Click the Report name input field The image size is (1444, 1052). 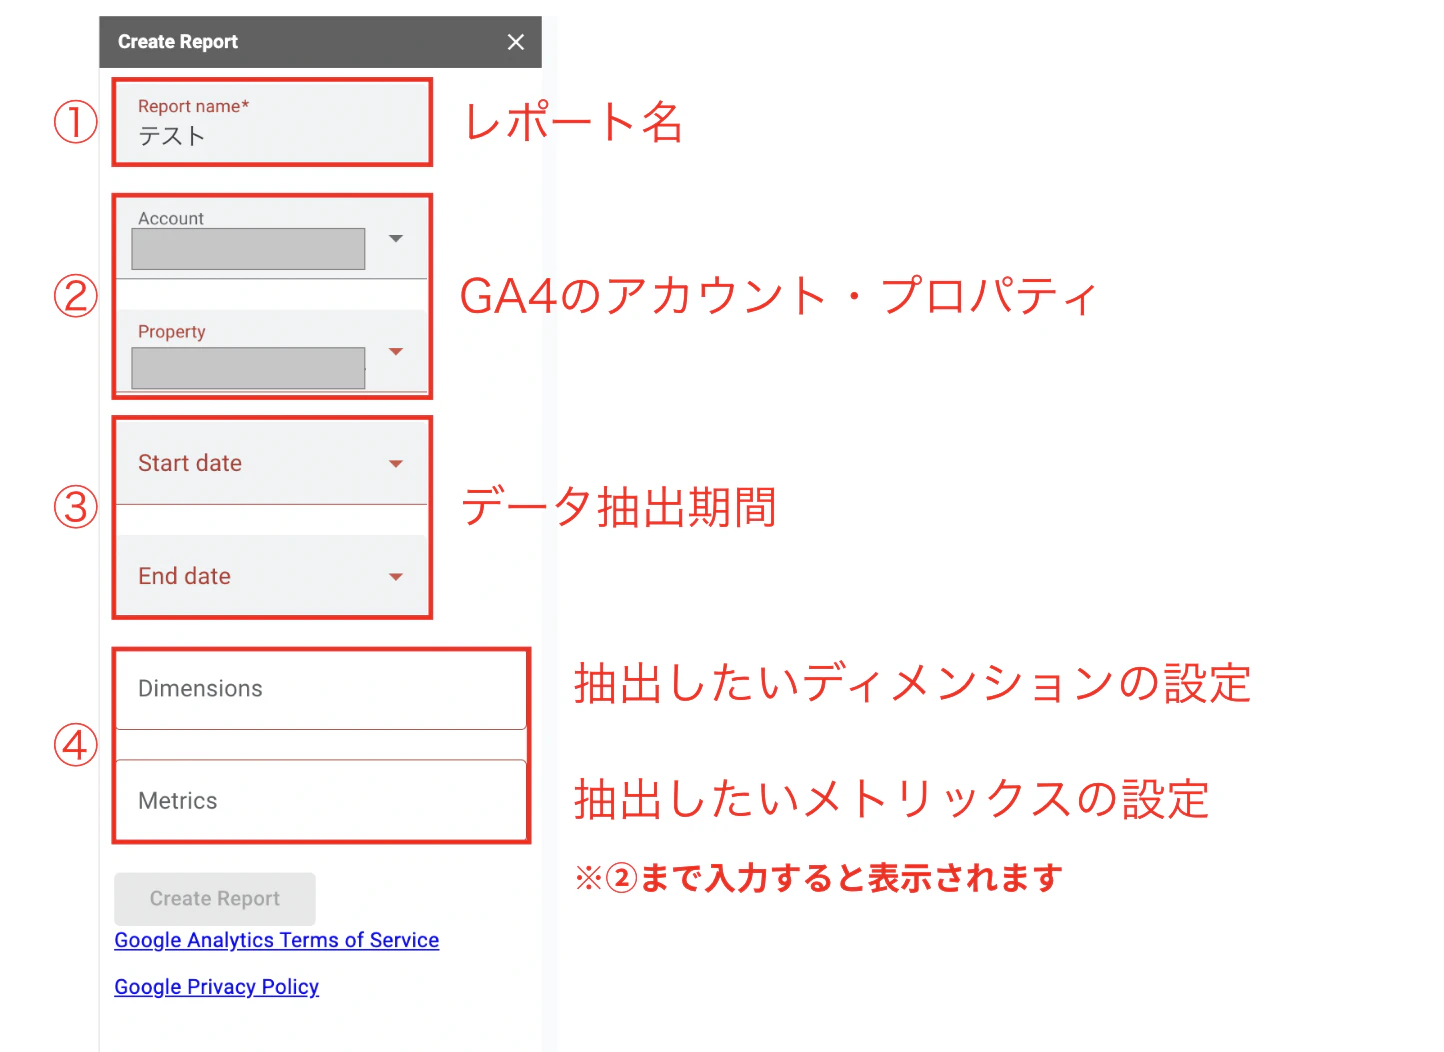pyautogui.click(x=272, y=122)
